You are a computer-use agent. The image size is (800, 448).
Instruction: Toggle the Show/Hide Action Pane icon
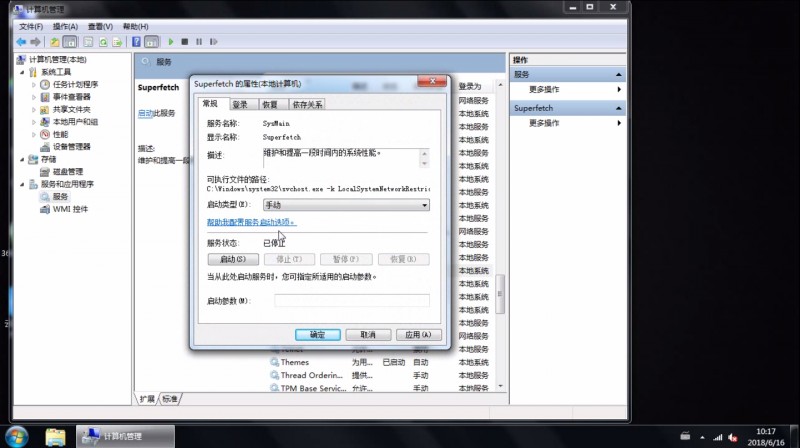click(x=152, y=42)
